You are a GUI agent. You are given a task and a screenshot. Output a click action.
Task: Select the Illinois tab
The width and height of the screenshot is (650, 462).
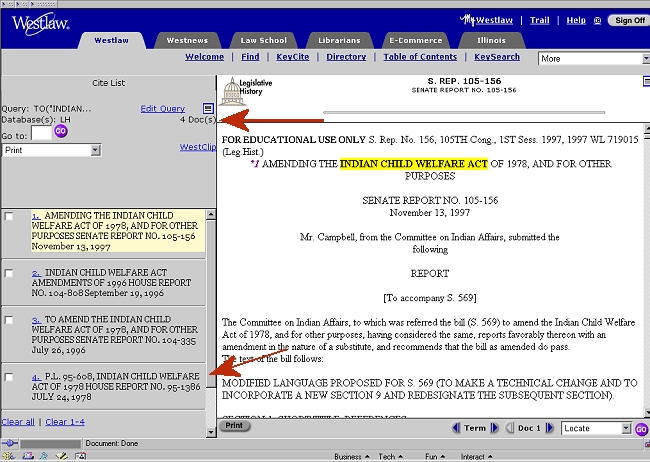point(492,40)
